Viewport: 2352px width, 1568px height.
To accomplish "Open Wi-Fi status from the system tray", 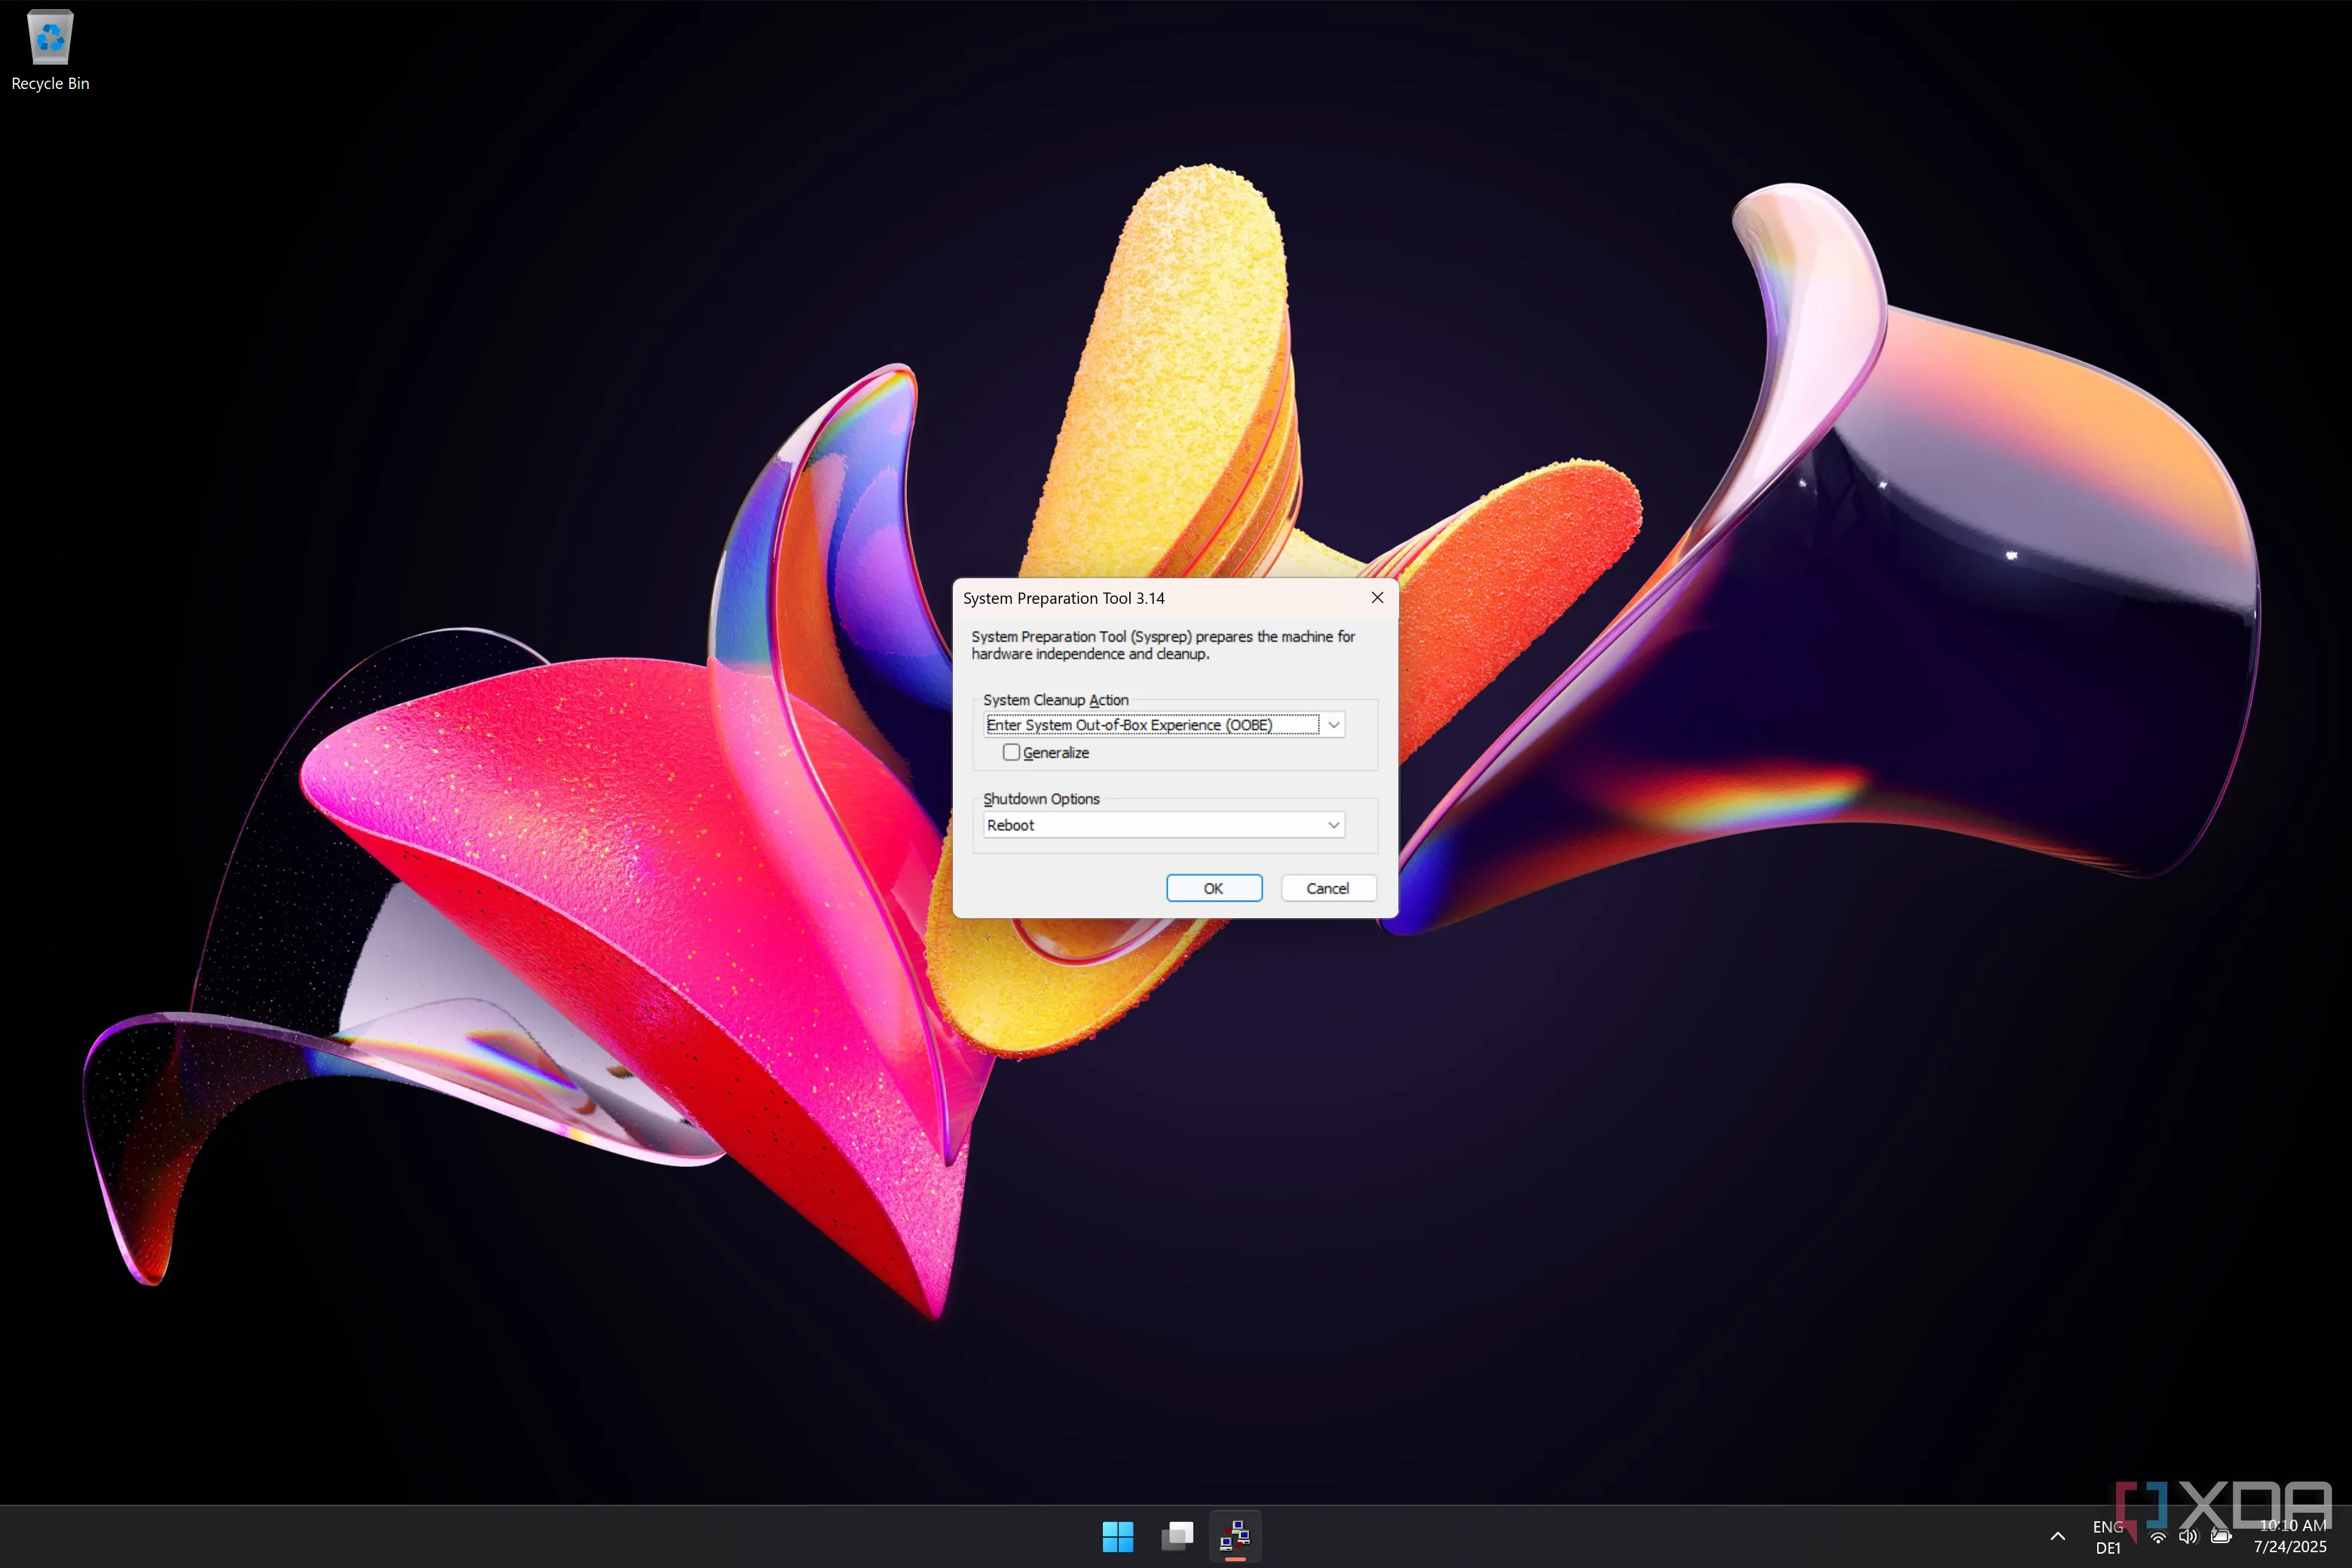I will pos(2157,1537).
